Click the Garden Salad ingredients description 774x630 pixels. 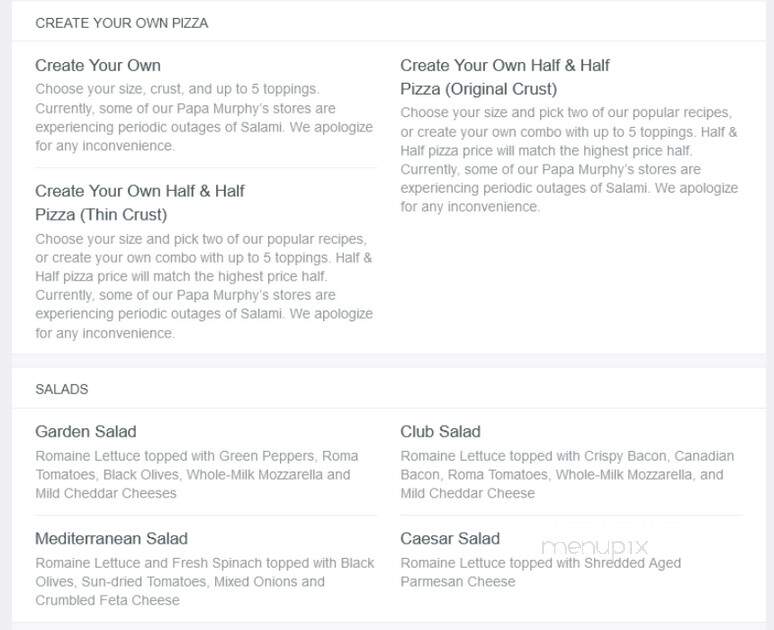click(x=196, y=474)
